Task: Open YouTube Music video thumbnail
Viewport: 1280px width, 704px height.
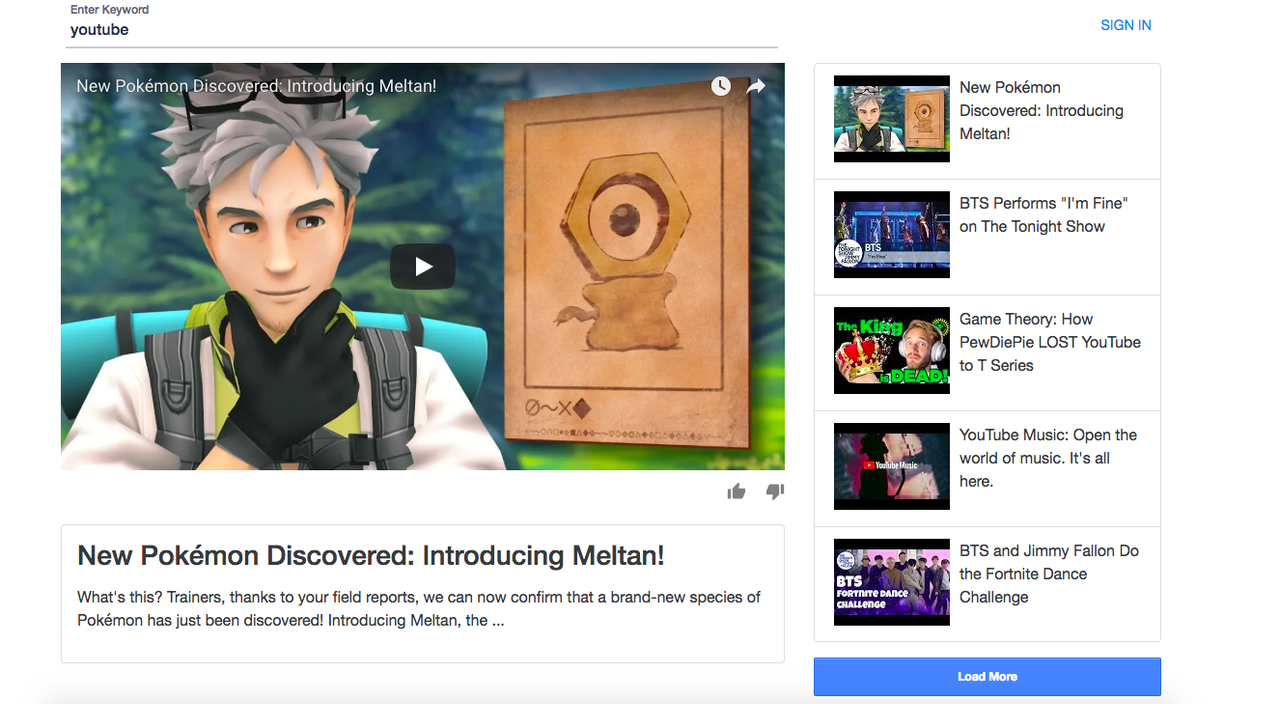Action: coord(892,467)
